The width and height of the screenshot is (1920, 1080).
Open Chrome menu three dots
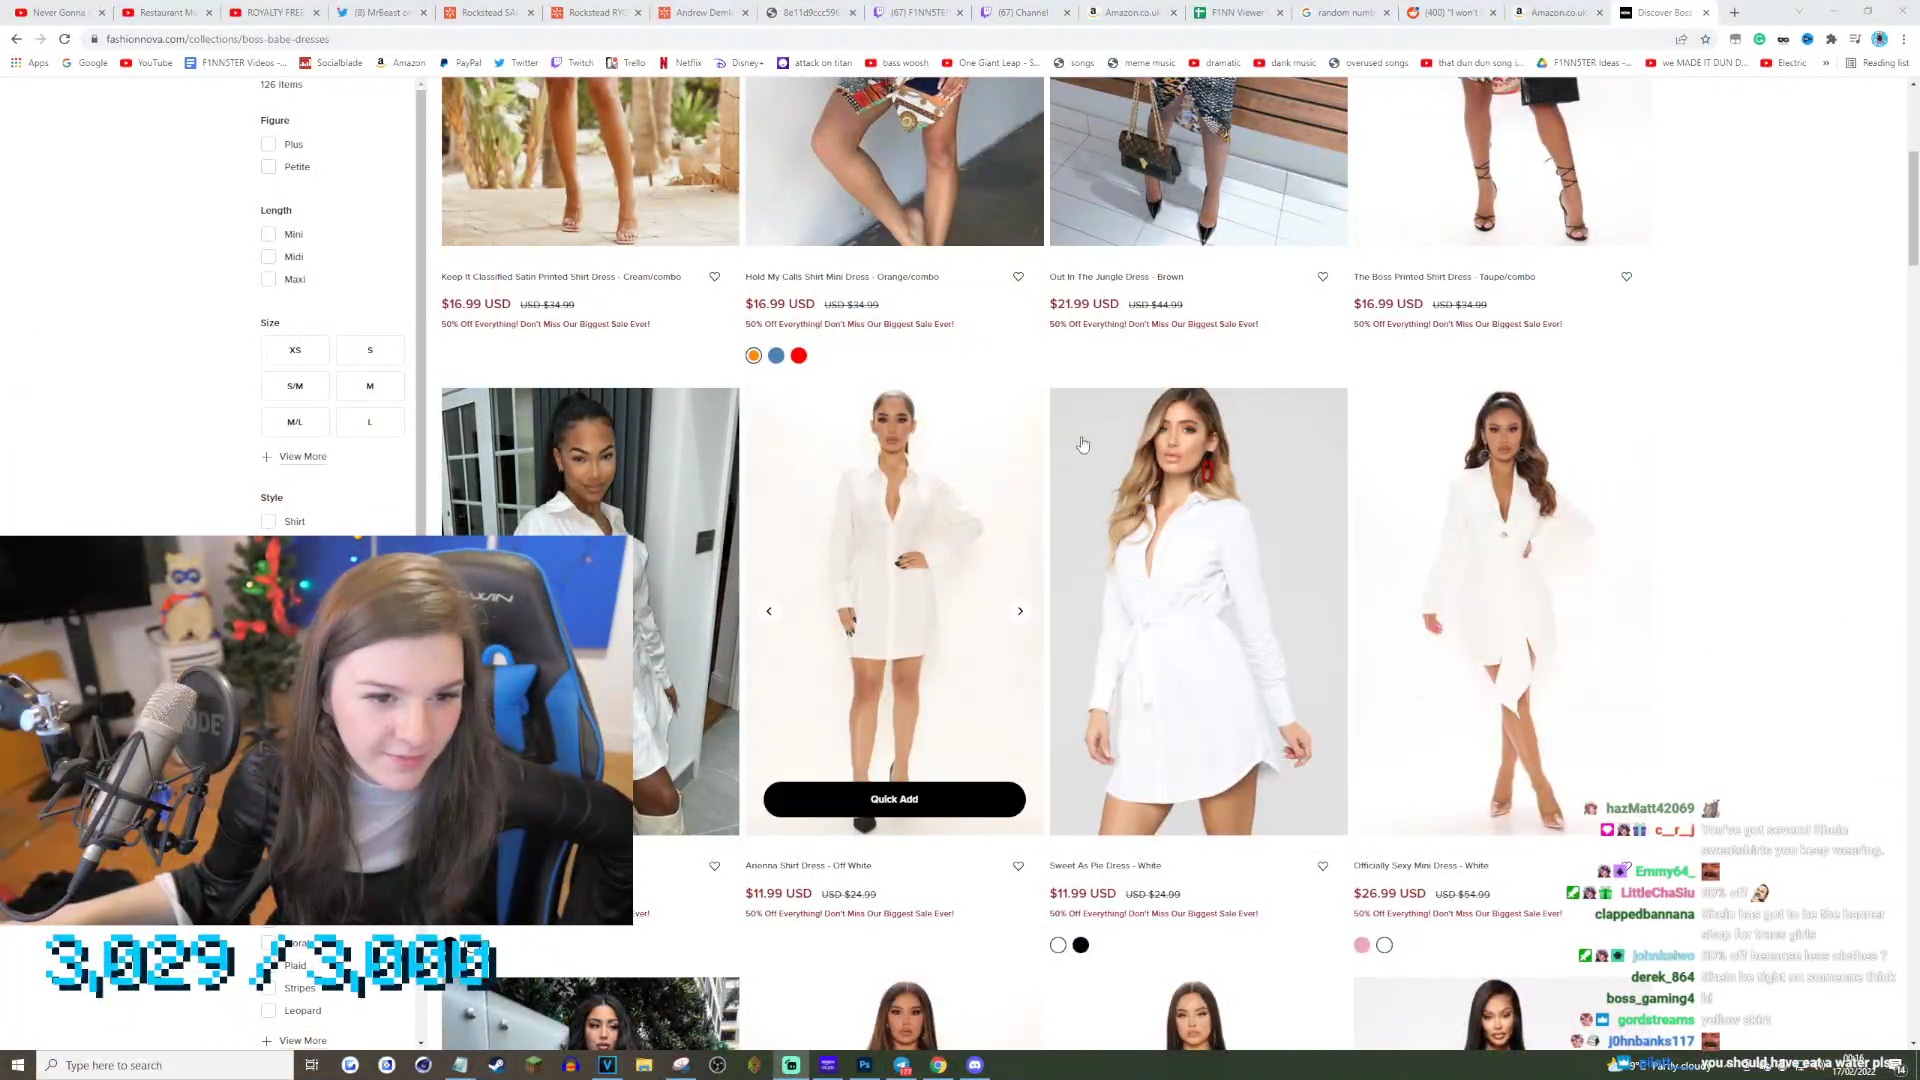coord(1903,39)
